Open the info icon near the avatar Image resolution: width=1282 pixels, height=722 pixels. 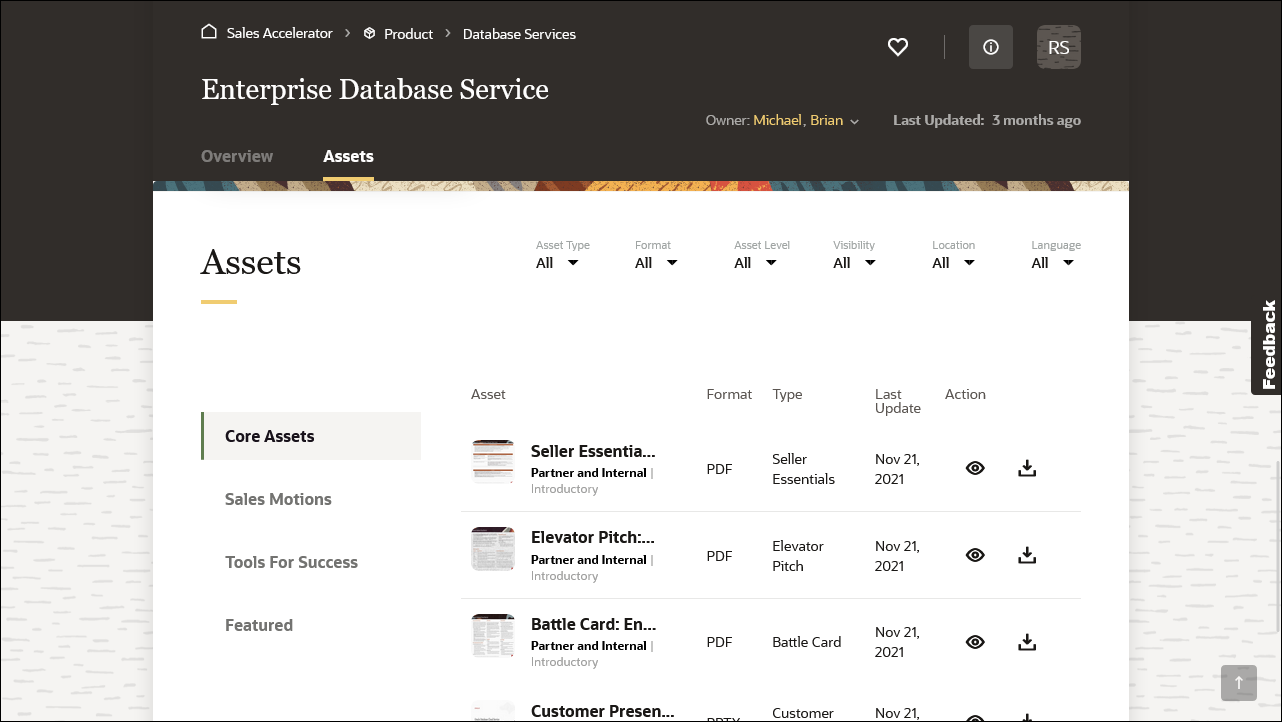990,47
